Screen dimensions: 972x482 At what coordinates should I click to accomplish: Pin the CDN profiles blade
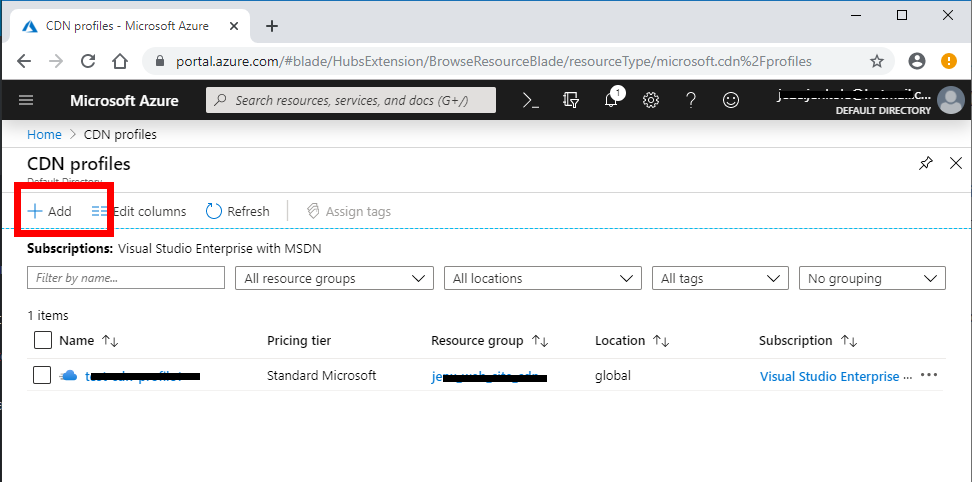(926, 164)
